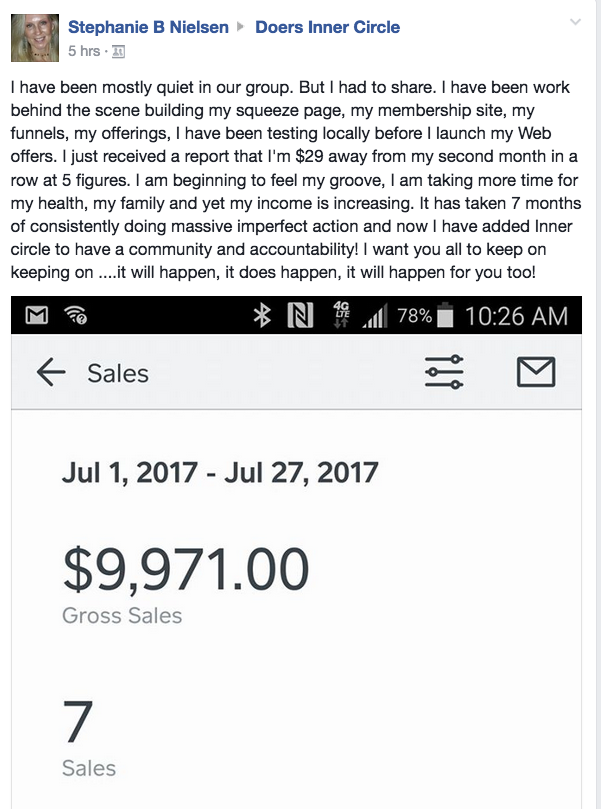Screen dimensions: 601x809
Task: Click the battery icon at 78%
Action: (x=446, y=317)
